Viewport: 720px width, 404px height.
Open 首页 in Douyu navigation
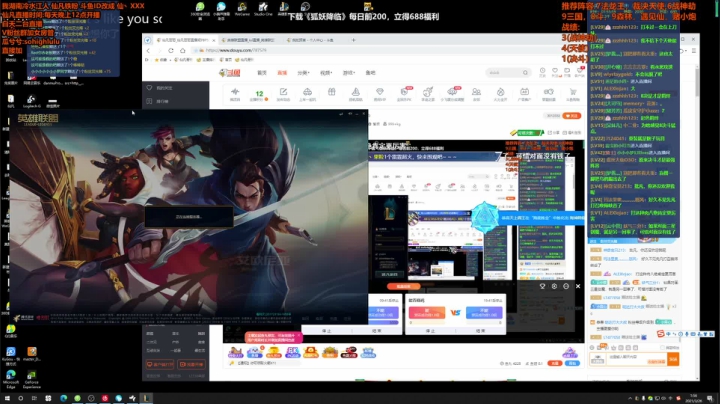[x=262, y=73]
